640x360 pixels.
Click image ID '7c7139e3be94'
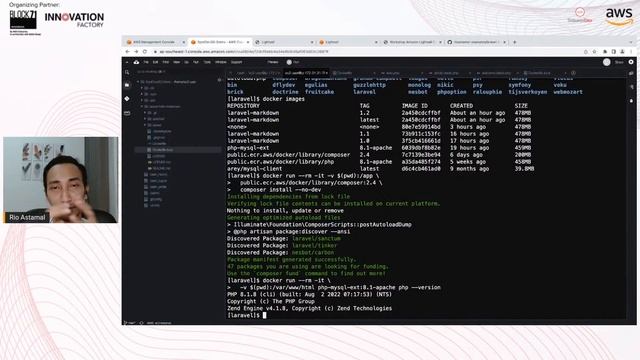click(421, 155)
